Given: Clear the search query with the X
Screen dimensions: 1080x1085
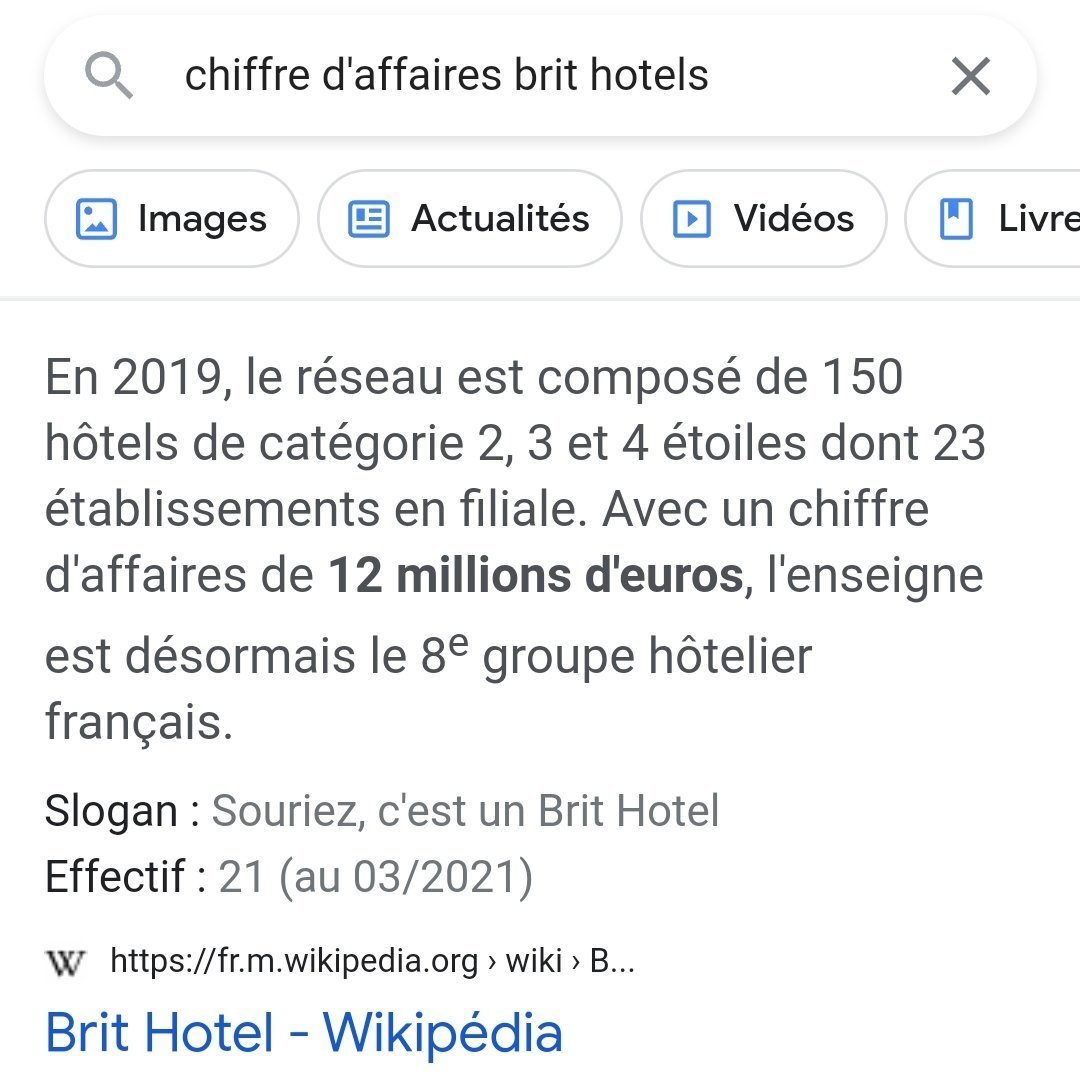Looking at the screenshot, I should (970, 76).
